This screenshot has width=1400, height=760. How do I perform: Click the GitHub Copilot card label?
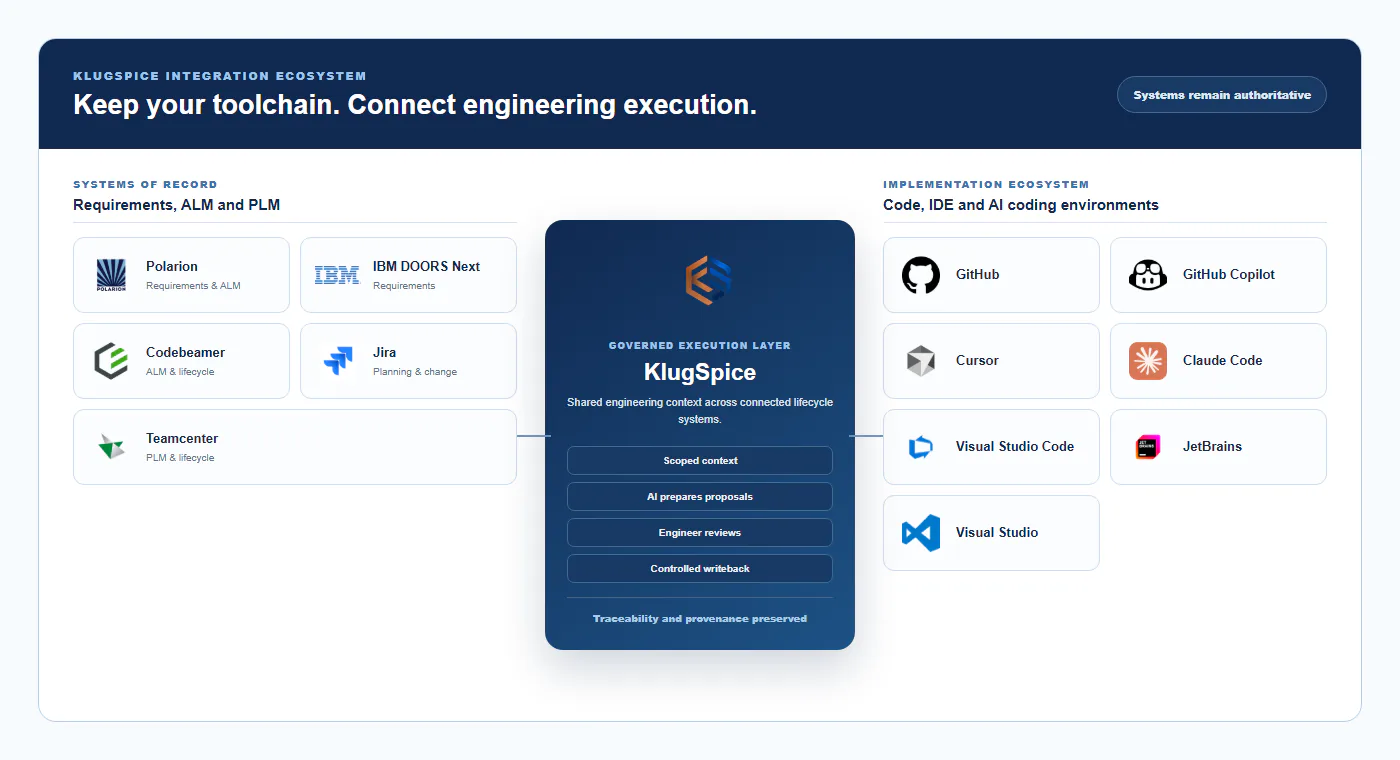(x=1229, y=275)
